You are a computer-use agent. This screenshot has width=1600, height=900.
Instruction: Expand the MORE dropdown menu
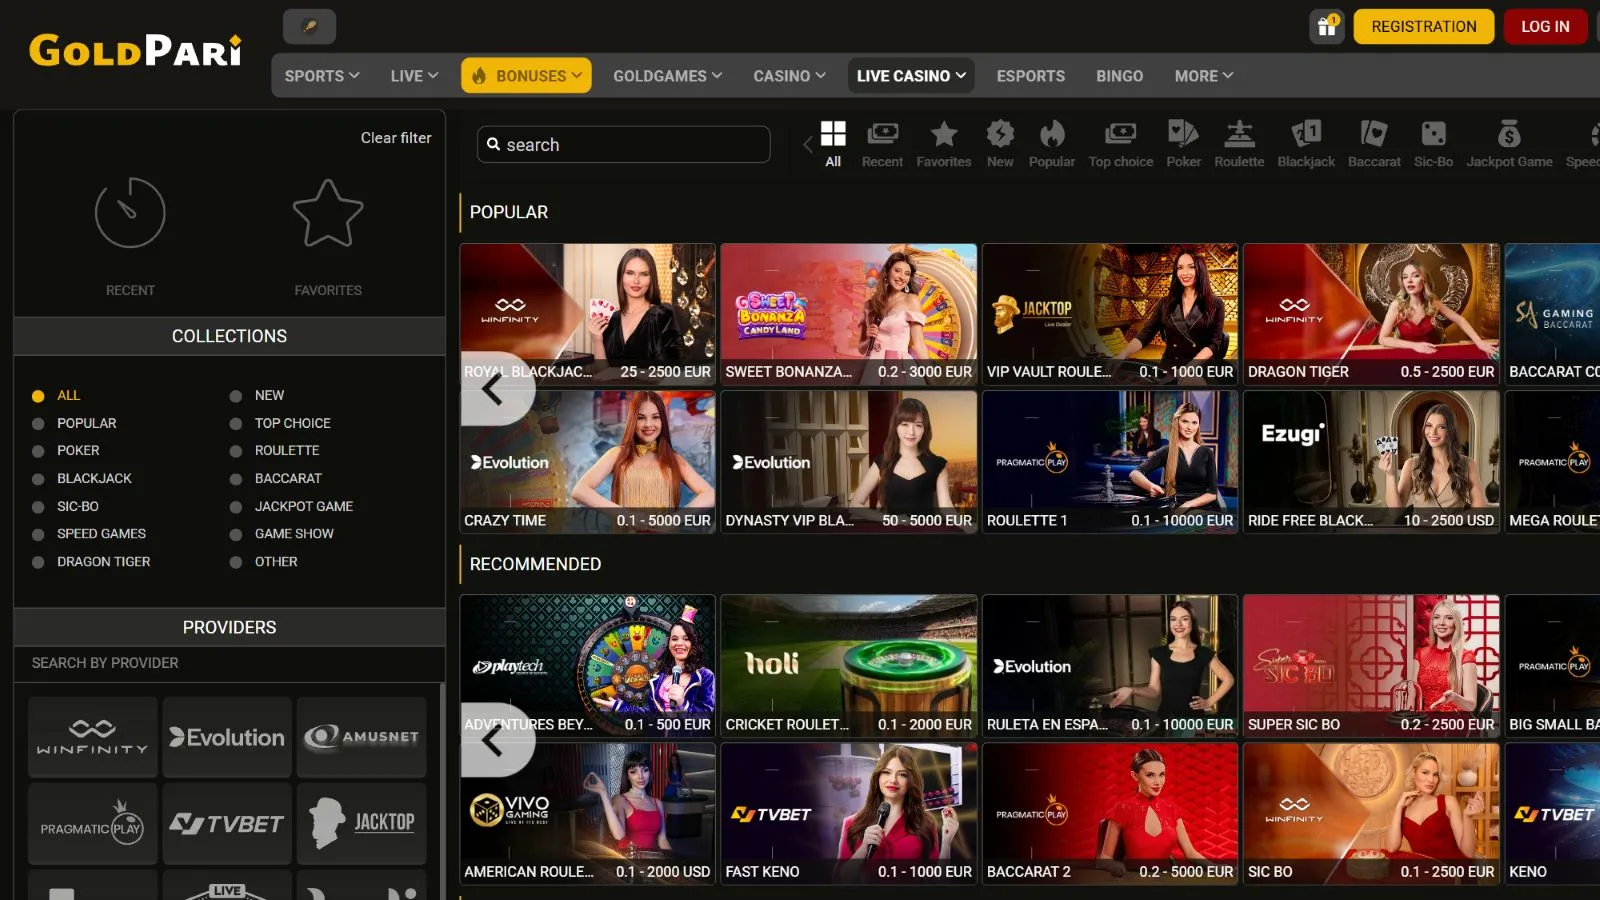click(1204, 76)
